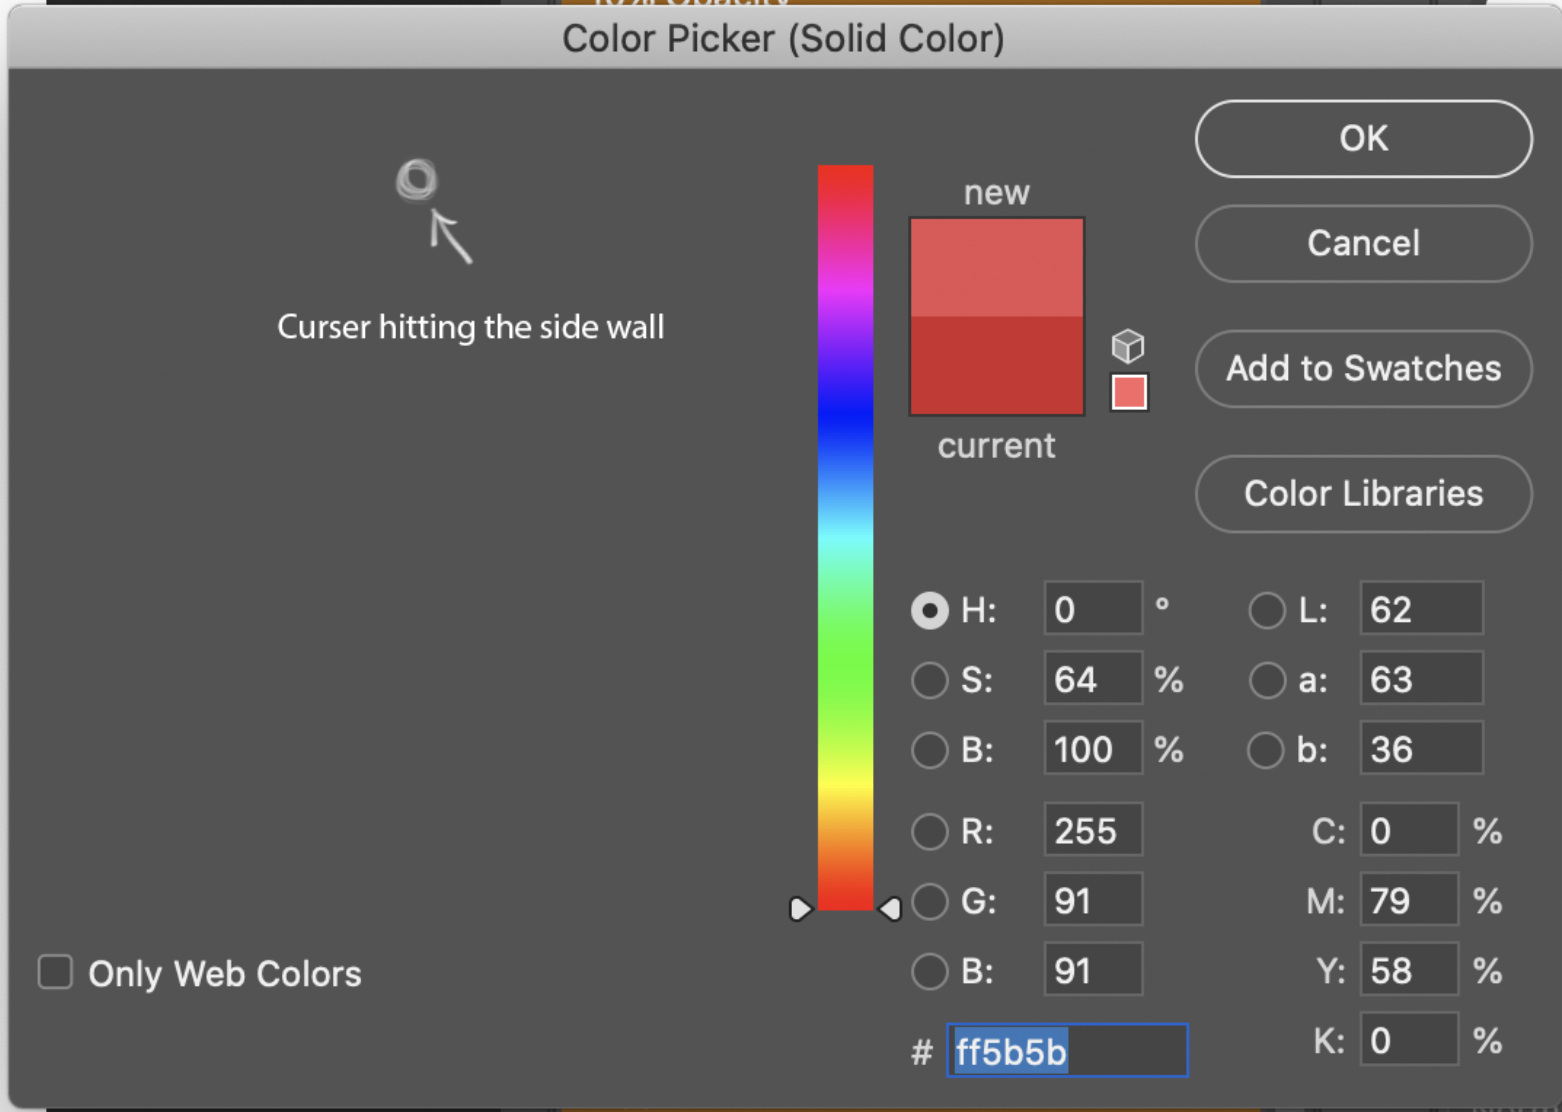Confirm the color by clicking OK
1562x1112 pixels.
[x=1362, y=139]
